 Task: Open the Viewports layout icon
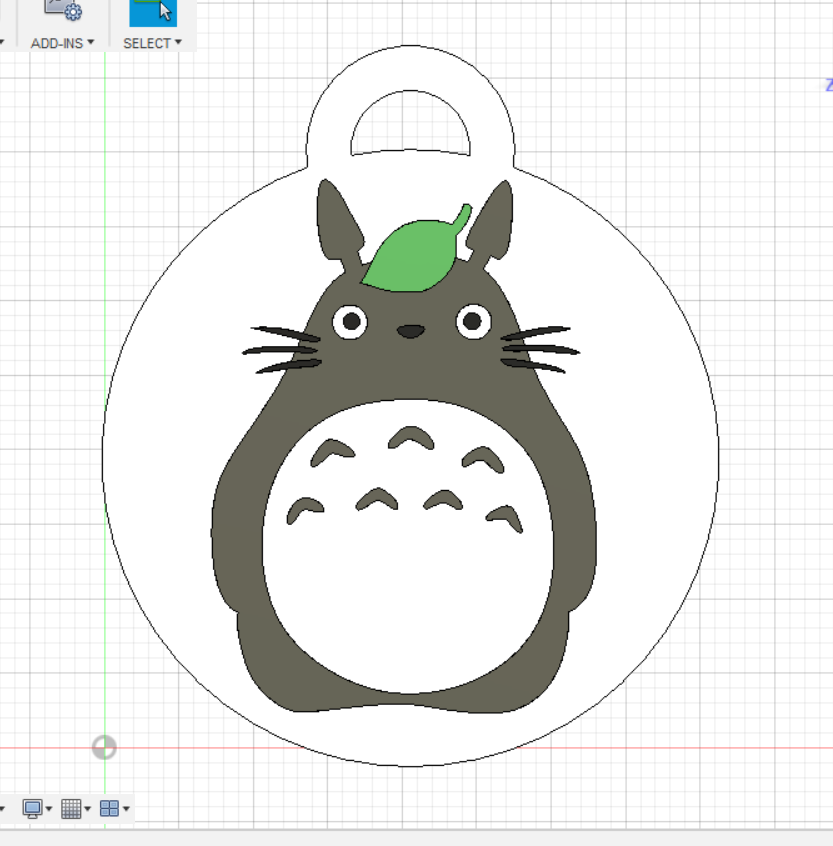click(110, 808)
